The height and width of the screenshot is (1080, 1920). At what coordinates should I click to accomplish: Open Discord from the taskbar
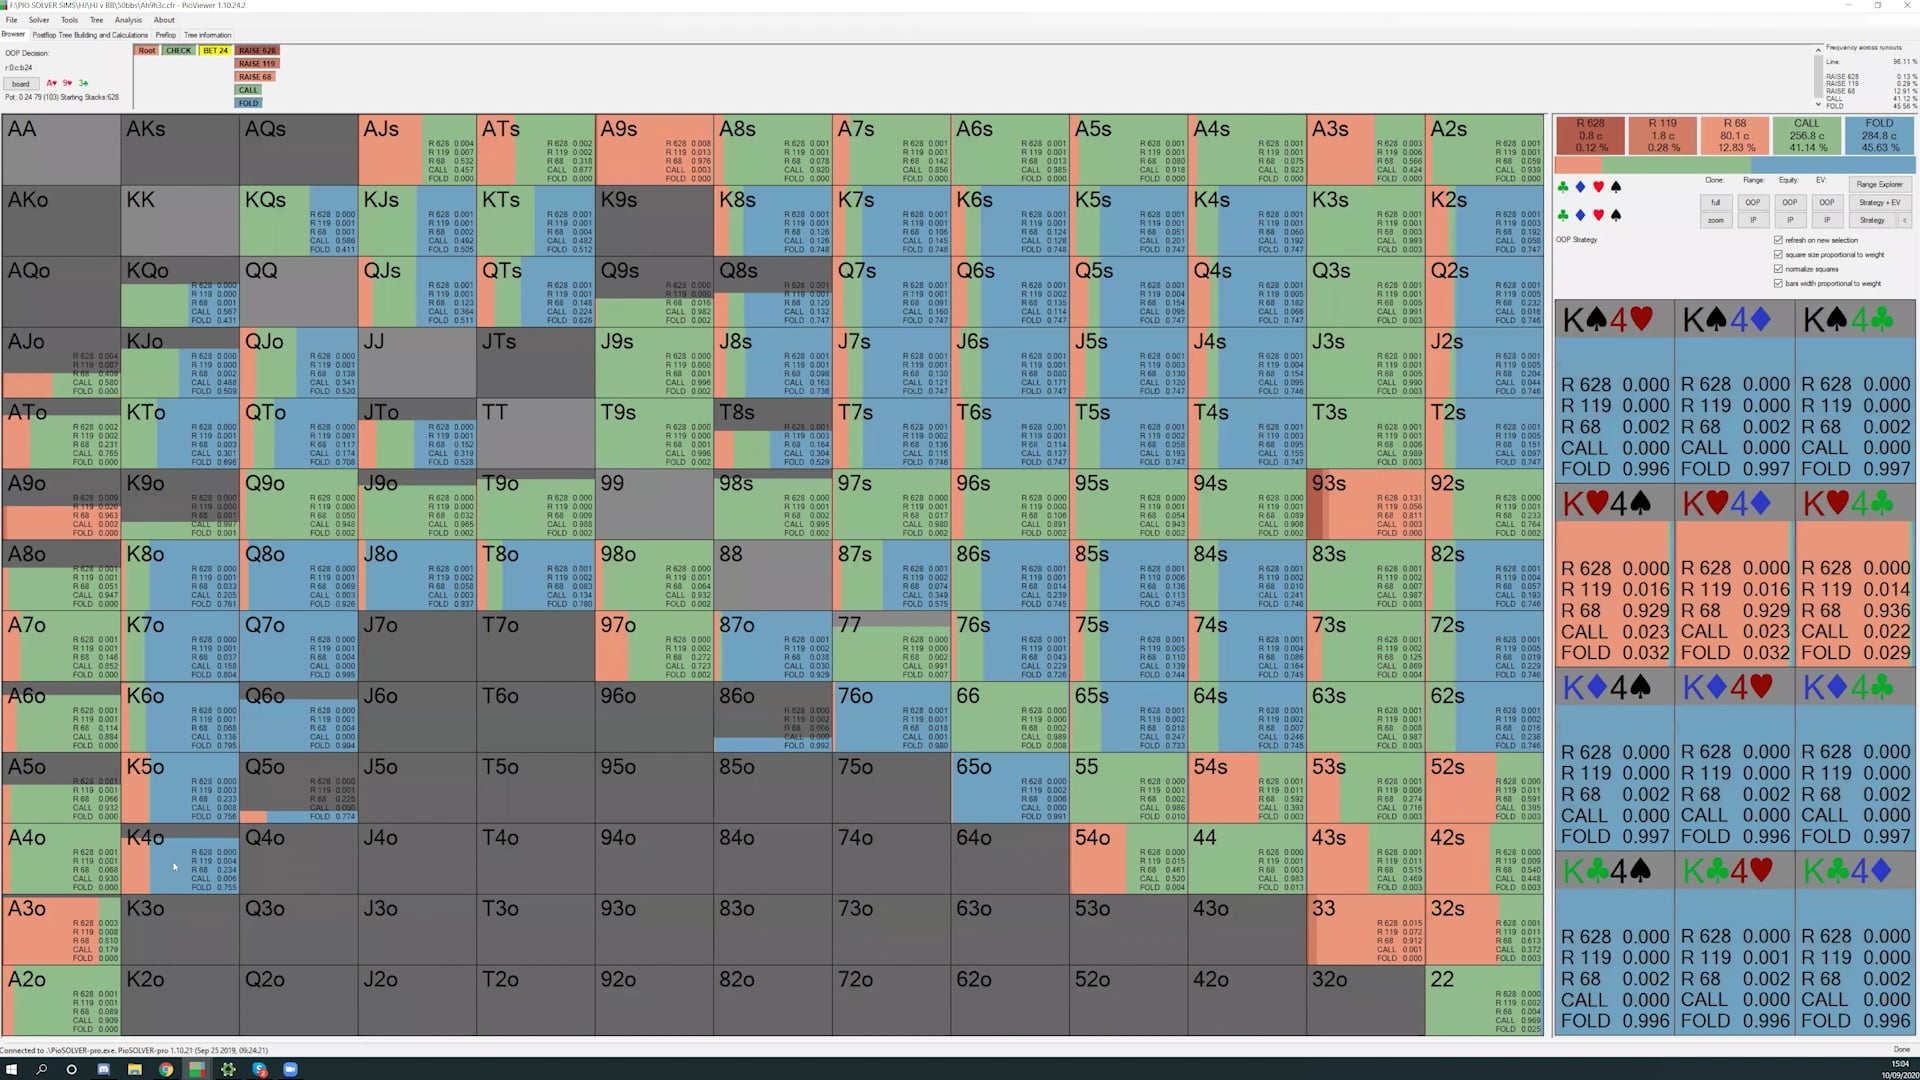coord(103,1069)
